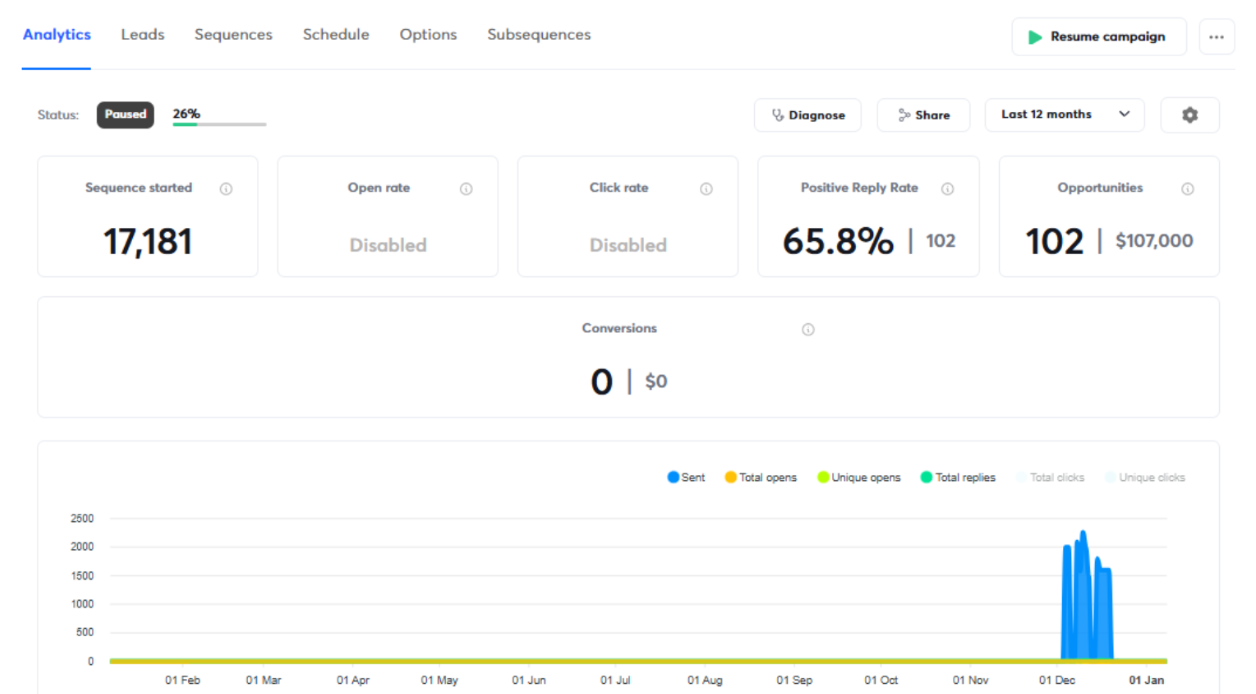
Task: Show Total clicks series in chart
Action: (x=1050, y=478)
